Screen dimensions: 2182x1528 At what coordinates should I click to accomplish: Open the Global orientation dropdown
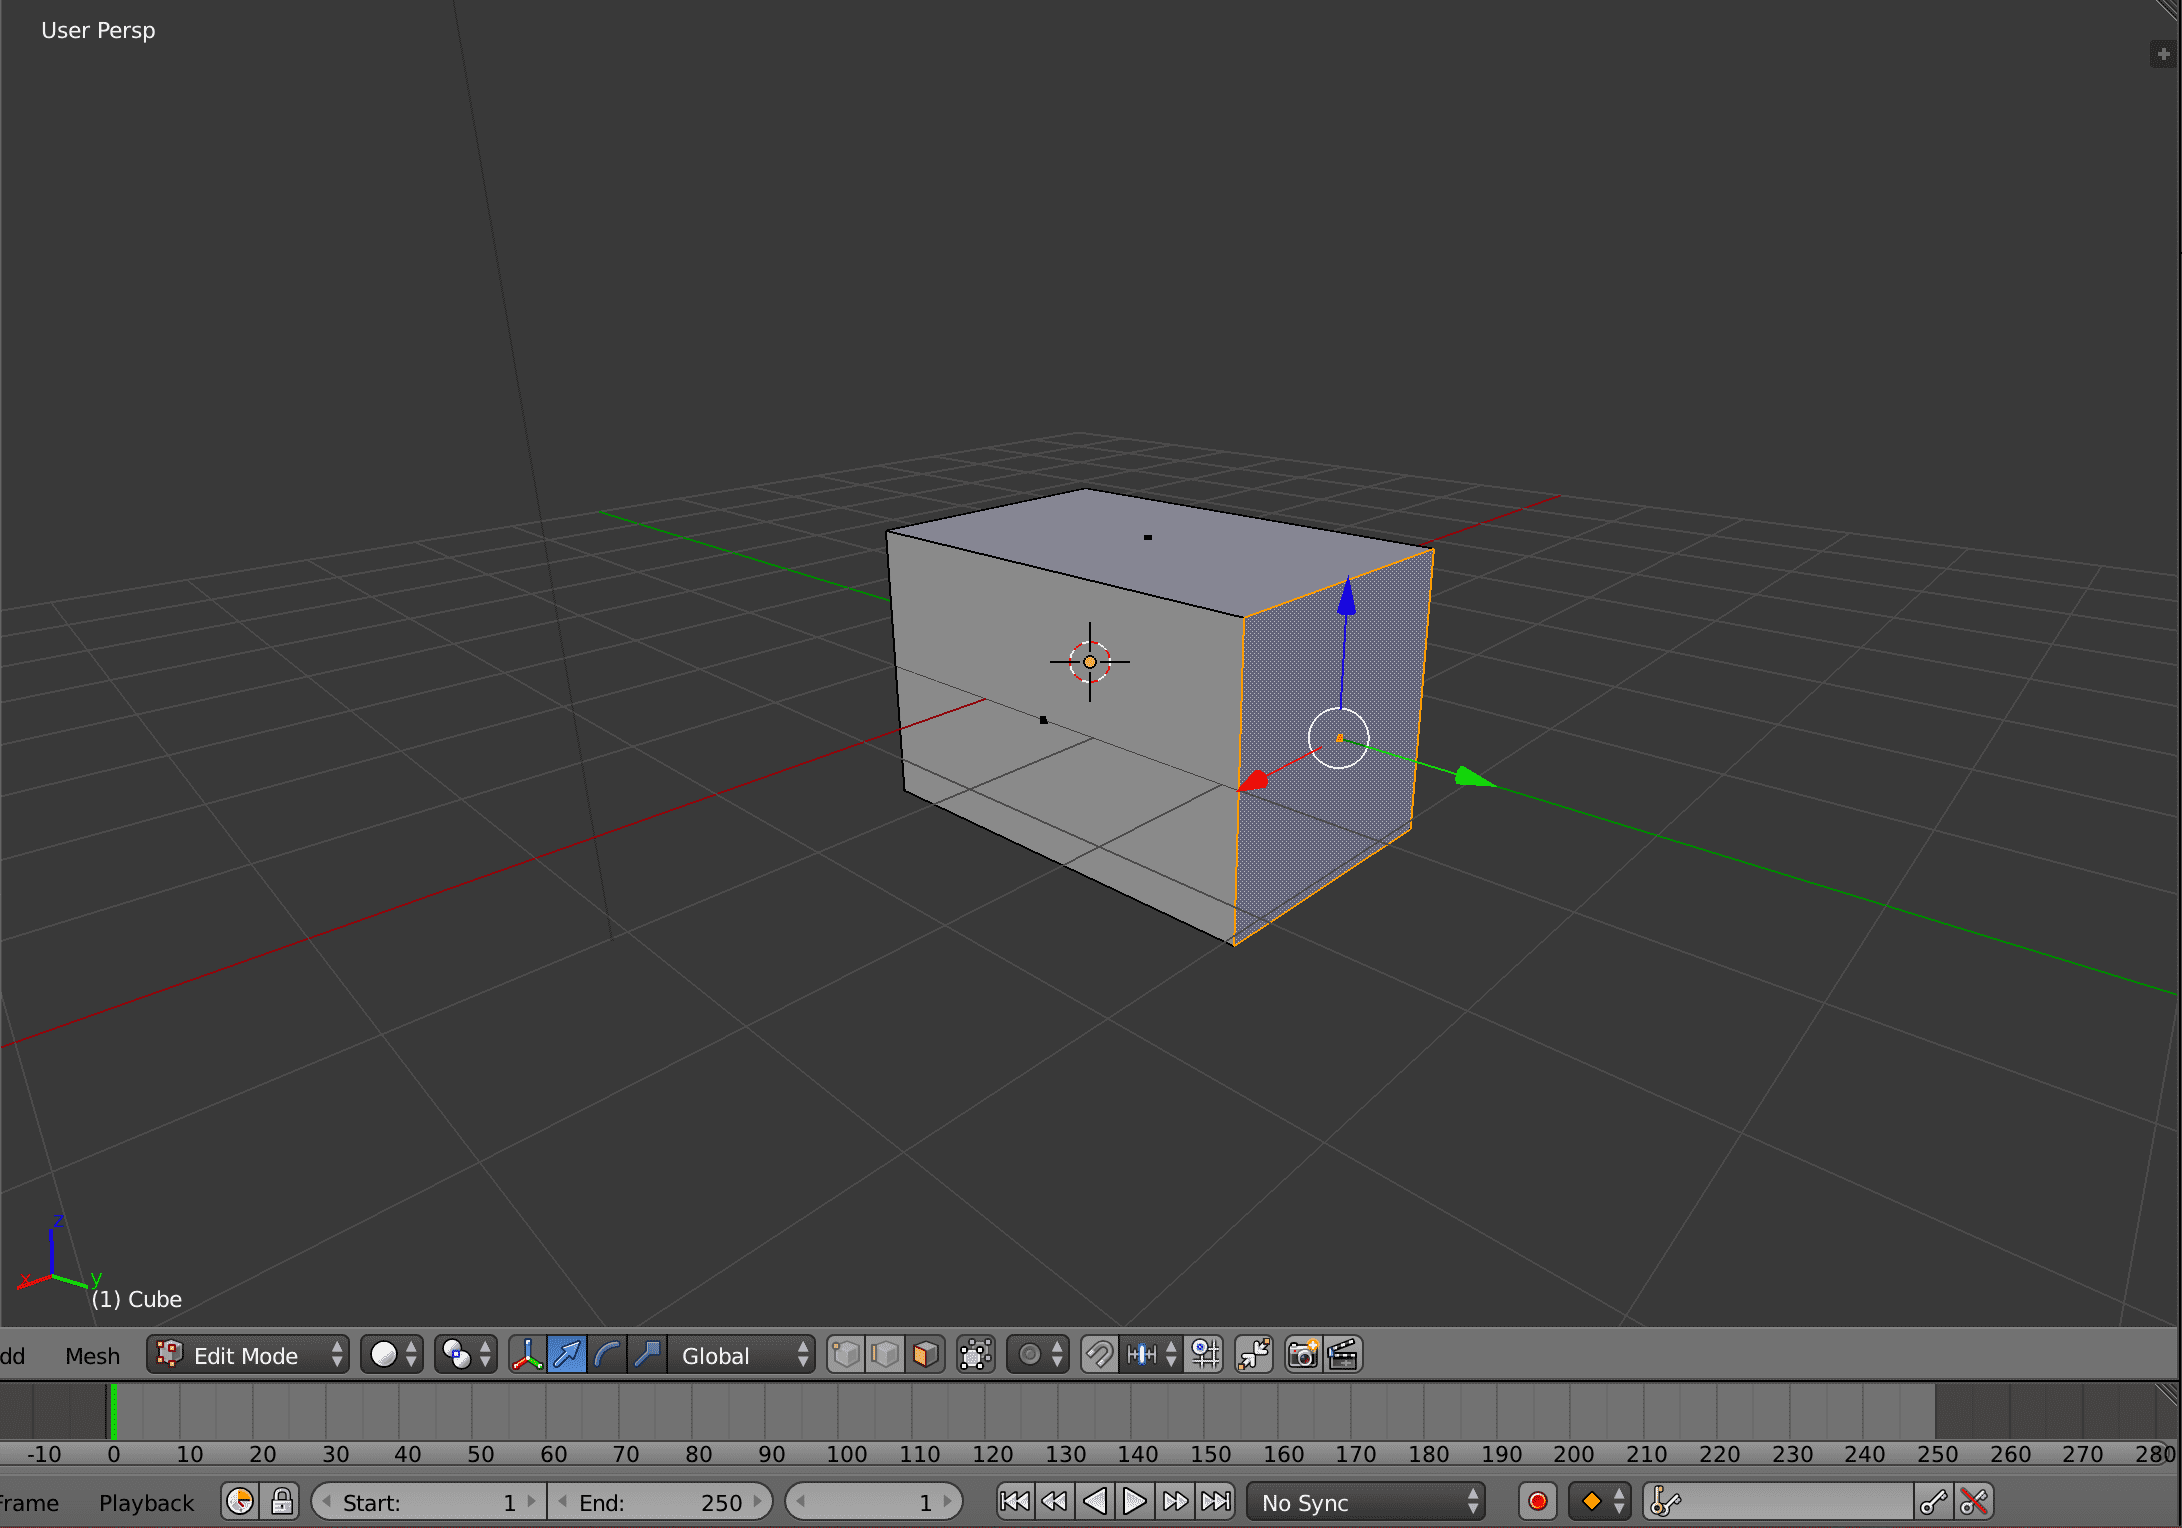pyautogui.click(x=742, y=1355)
